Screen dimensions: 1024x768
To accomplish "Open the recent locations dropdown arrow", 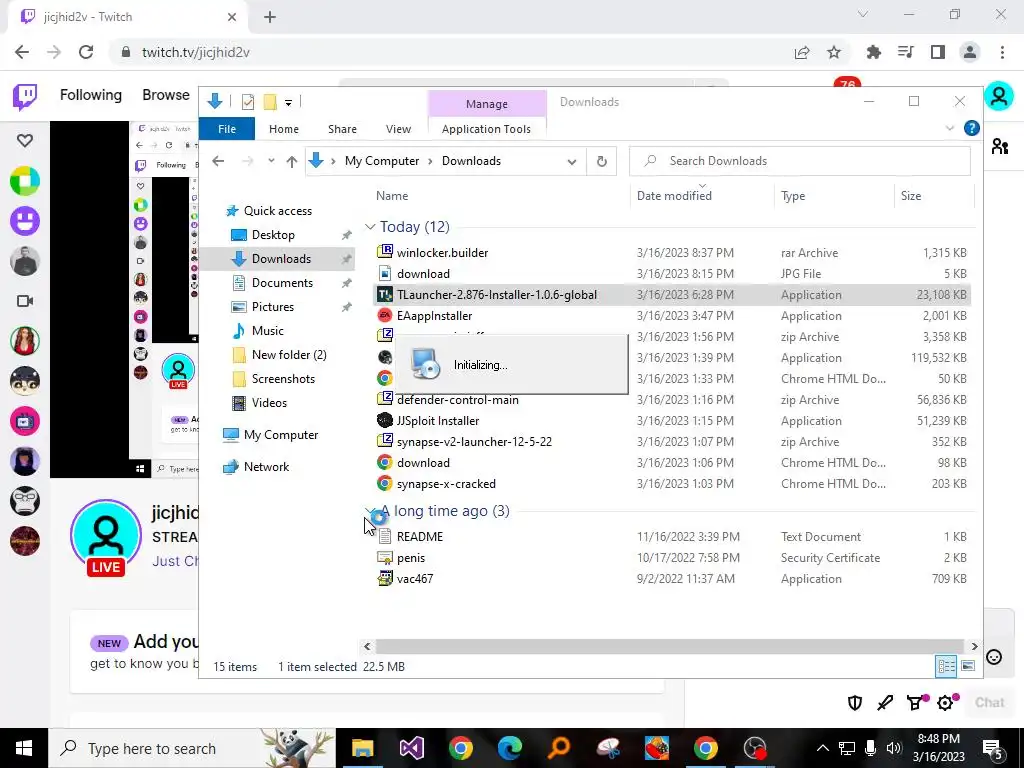I will (x=271, y=161).
